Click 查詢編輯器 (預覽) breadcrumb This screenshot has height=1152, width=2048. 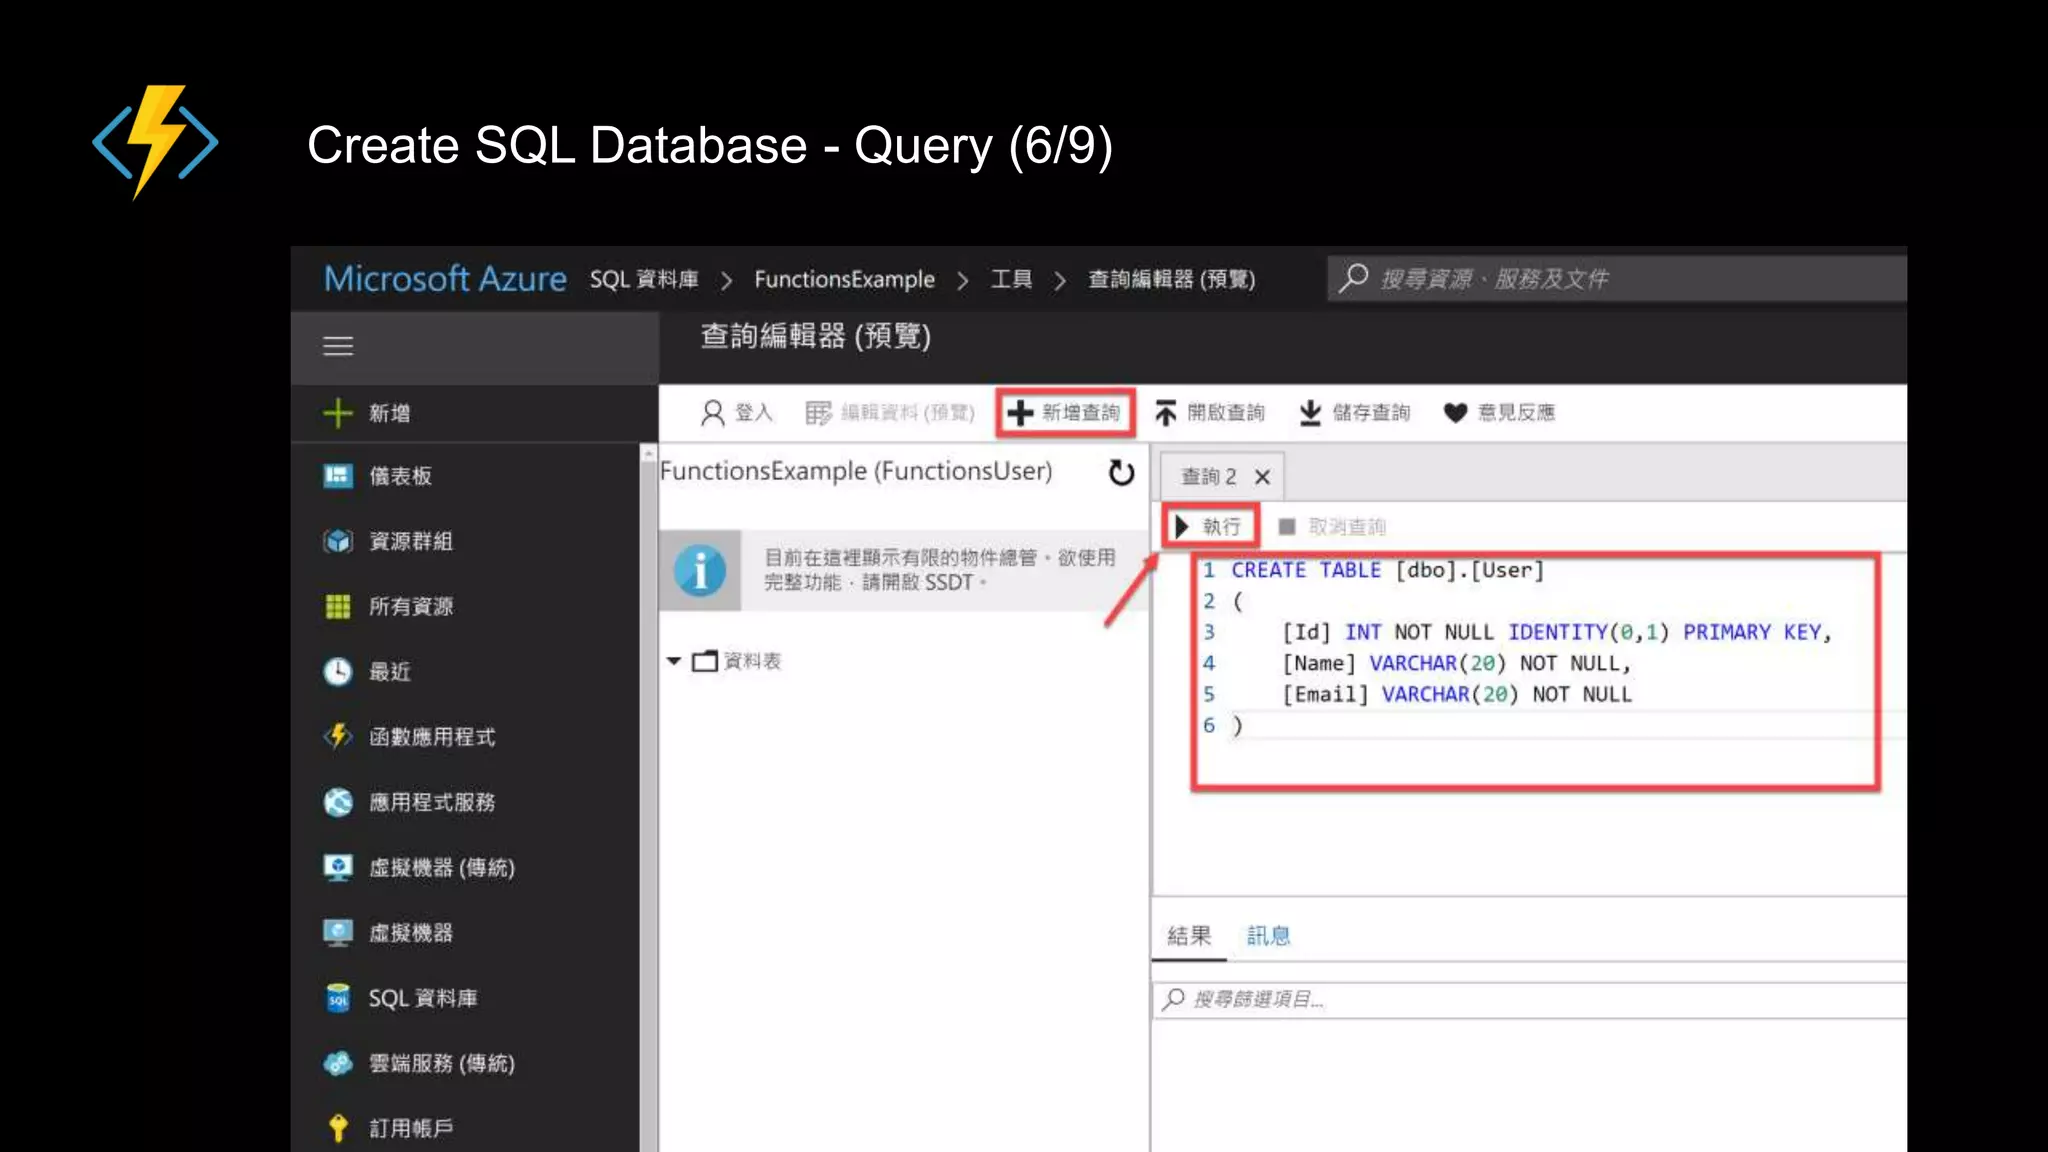click(1172, 279)
